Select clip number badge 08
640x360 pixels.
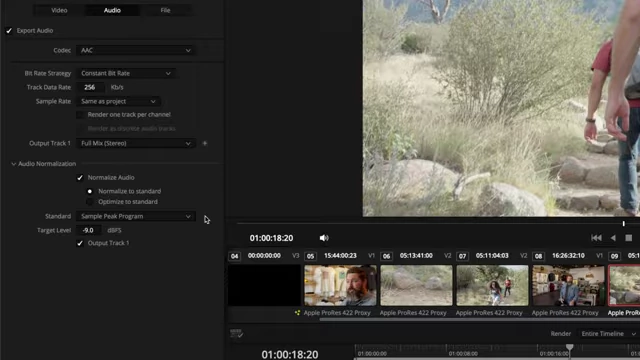[538, 256]
